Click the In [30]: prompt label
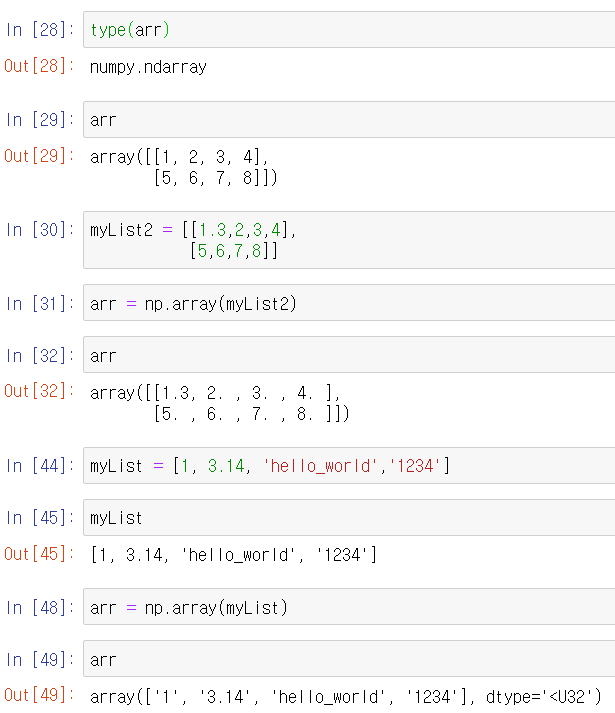Viewport: 615px width, 713px height. click(x=40, y=230)
